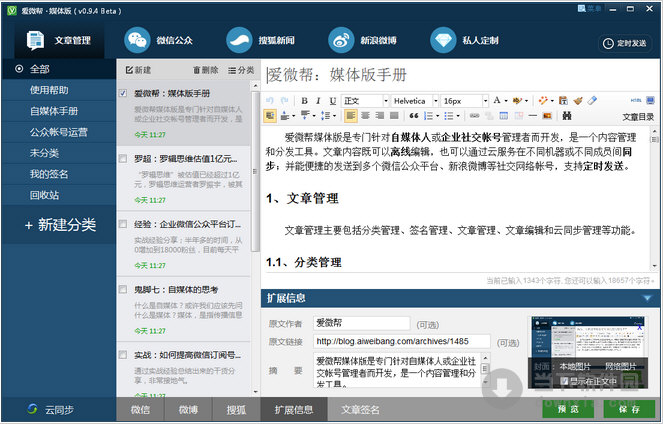Switch to HTML source view
This screenshot has width=663, height=427.
point(636,101)
